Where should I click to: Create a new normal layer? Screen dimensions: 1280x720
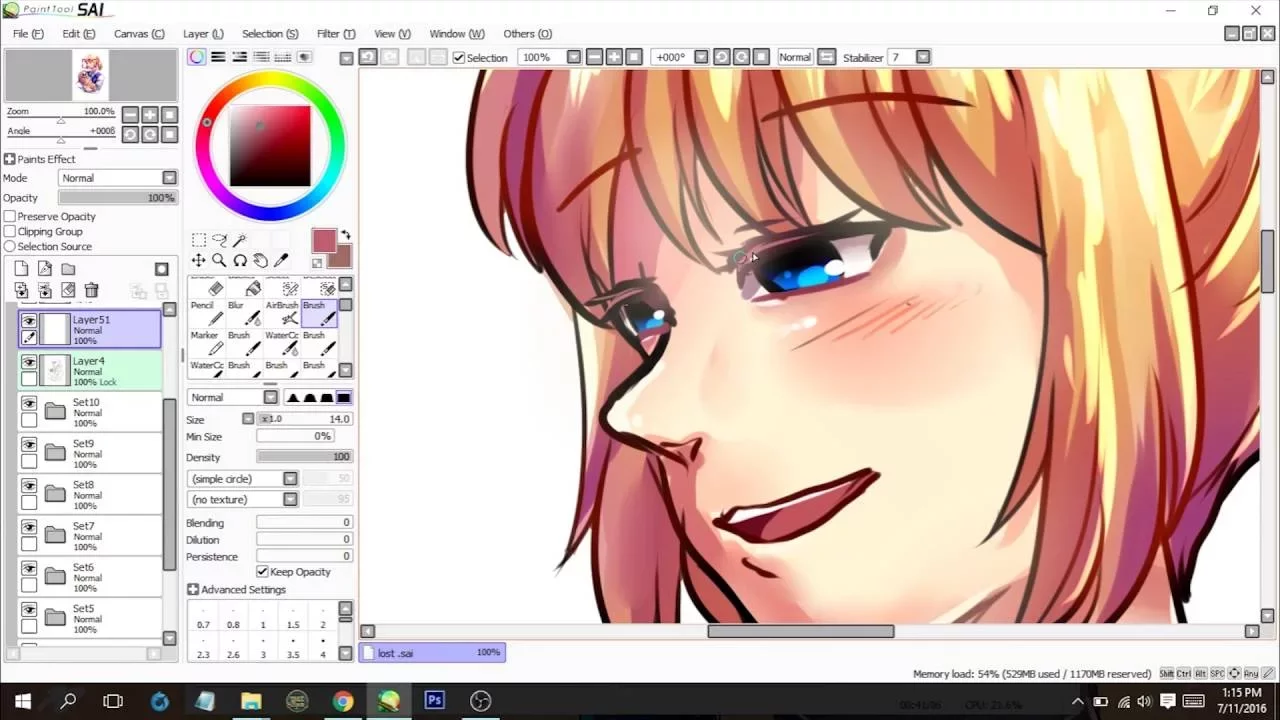click(22, 269)
